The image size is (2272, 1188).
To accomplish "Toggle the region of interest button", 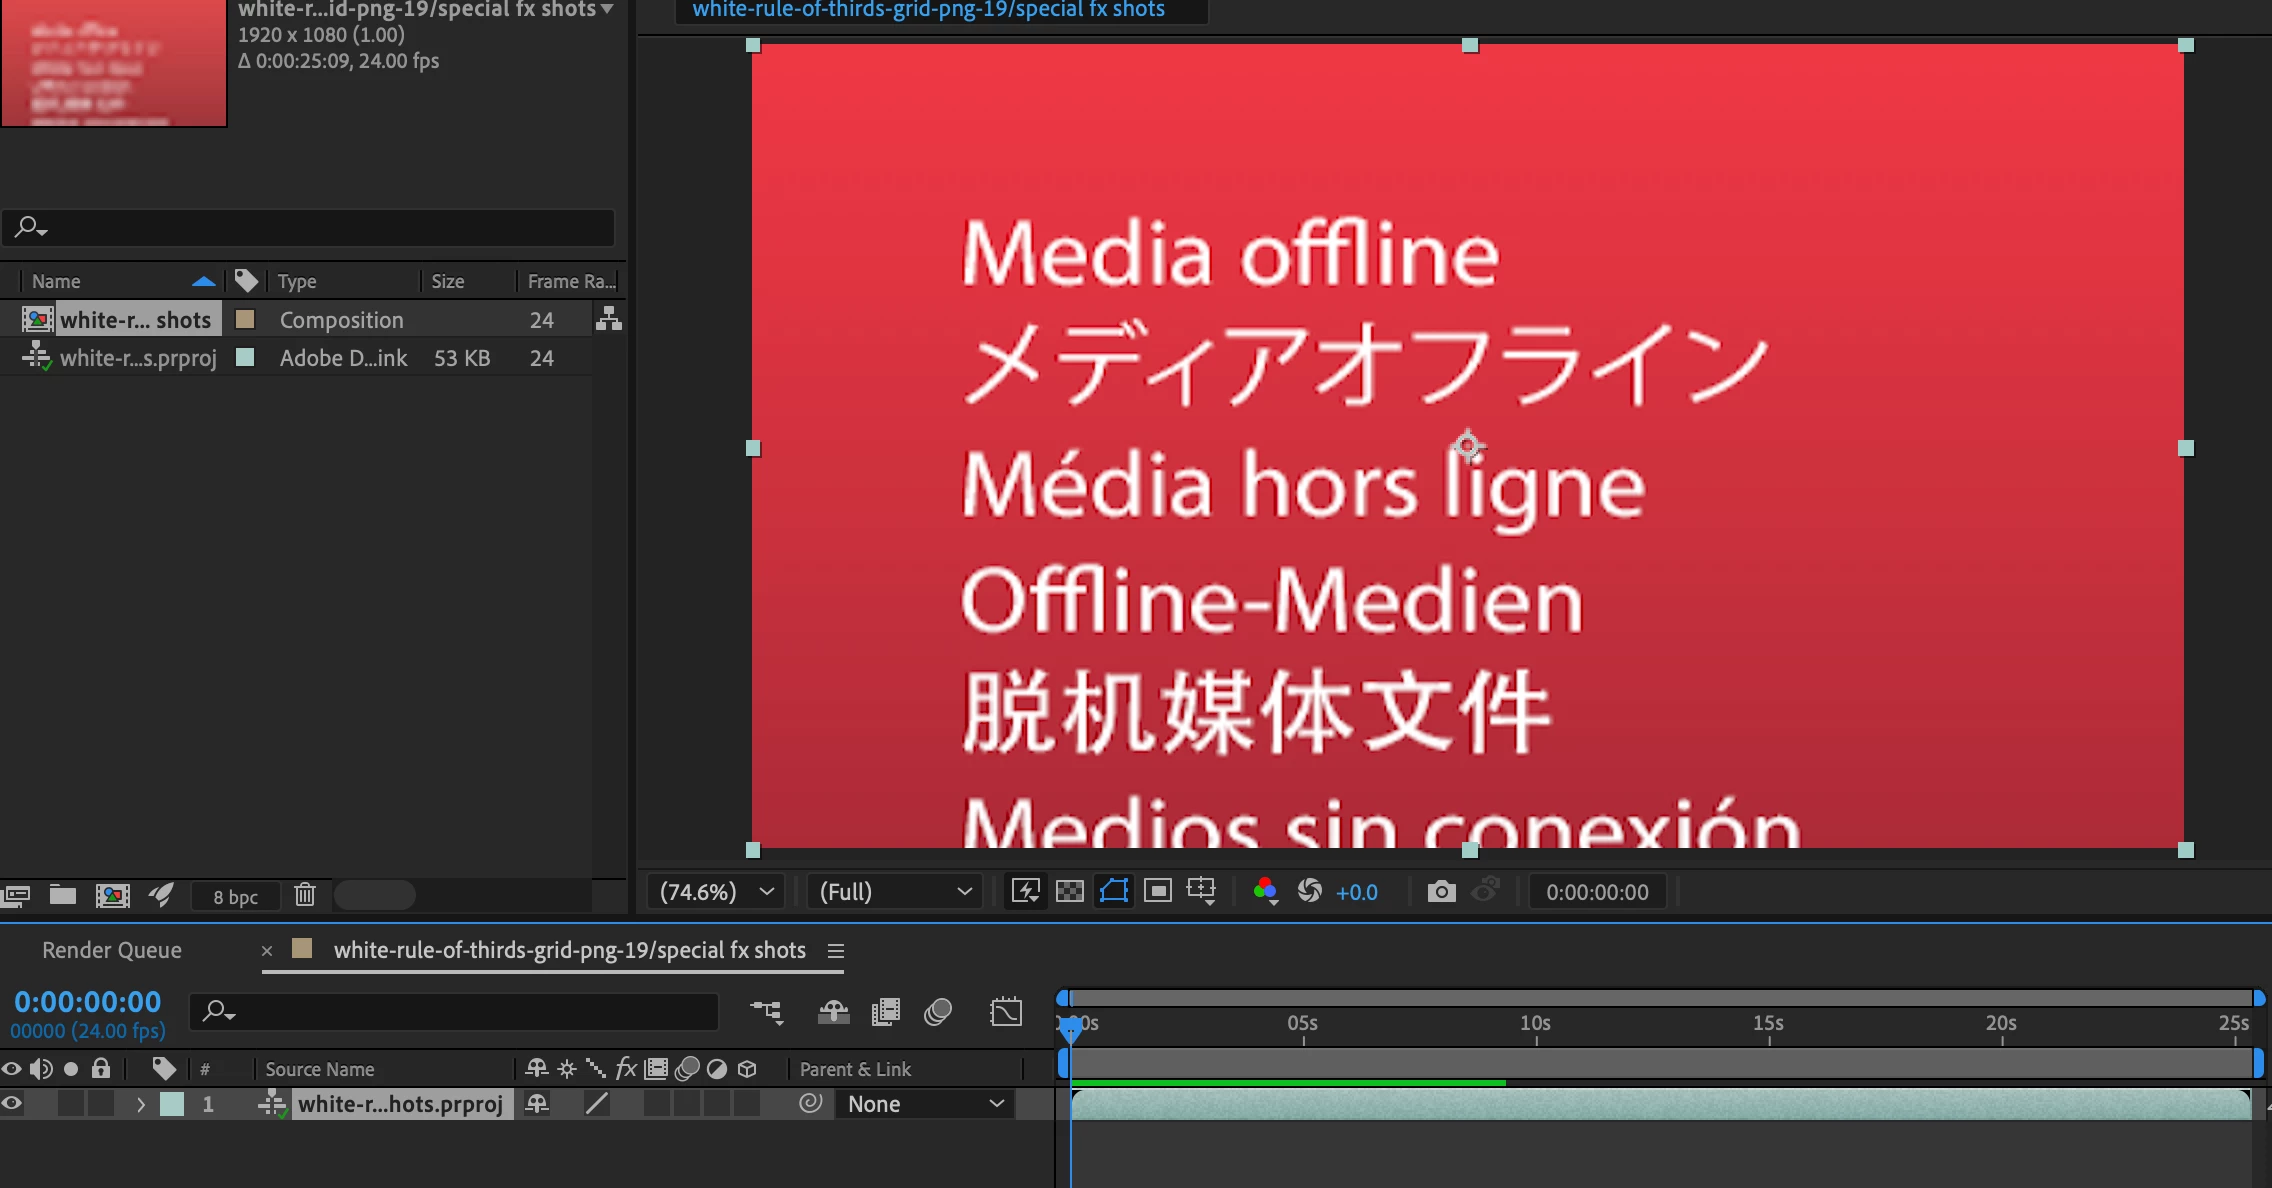I will (1158, 891).
